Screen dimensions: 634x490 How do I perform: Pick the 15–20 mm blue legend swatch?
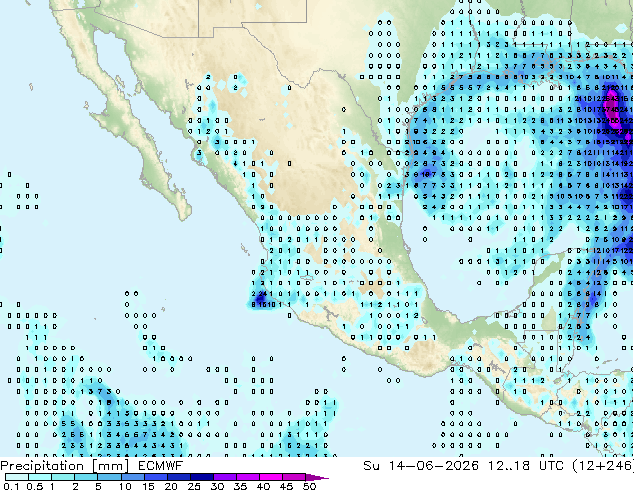[x=155, y=477]
